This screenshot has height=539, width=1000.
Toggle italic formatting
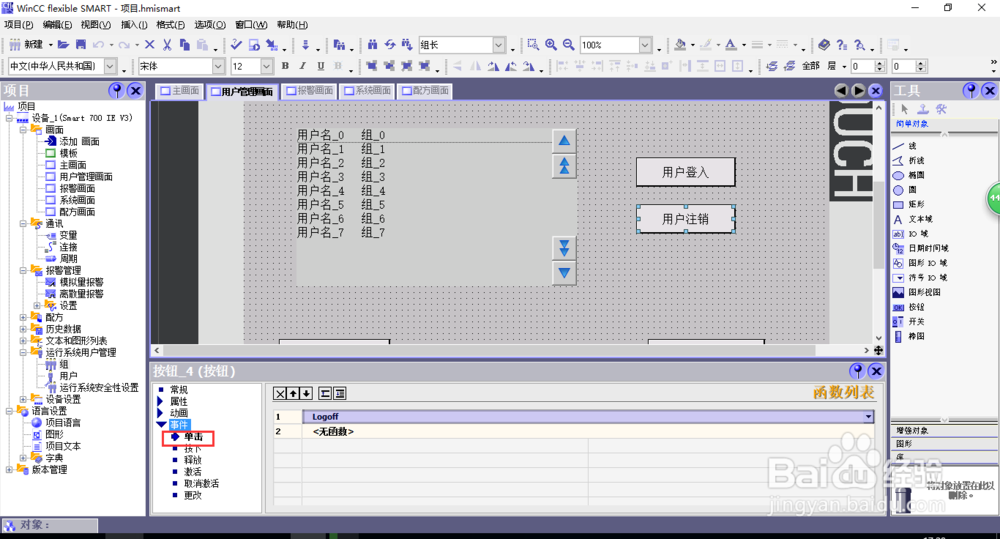pos(303,66)
